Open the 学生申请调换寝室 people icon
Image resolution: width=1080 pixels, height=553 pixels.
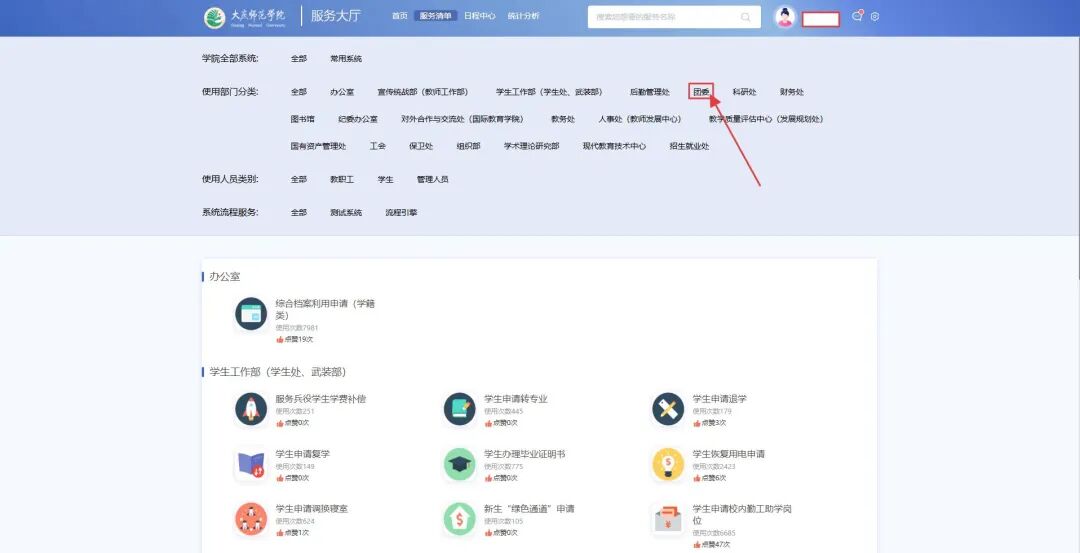point(251,519)
